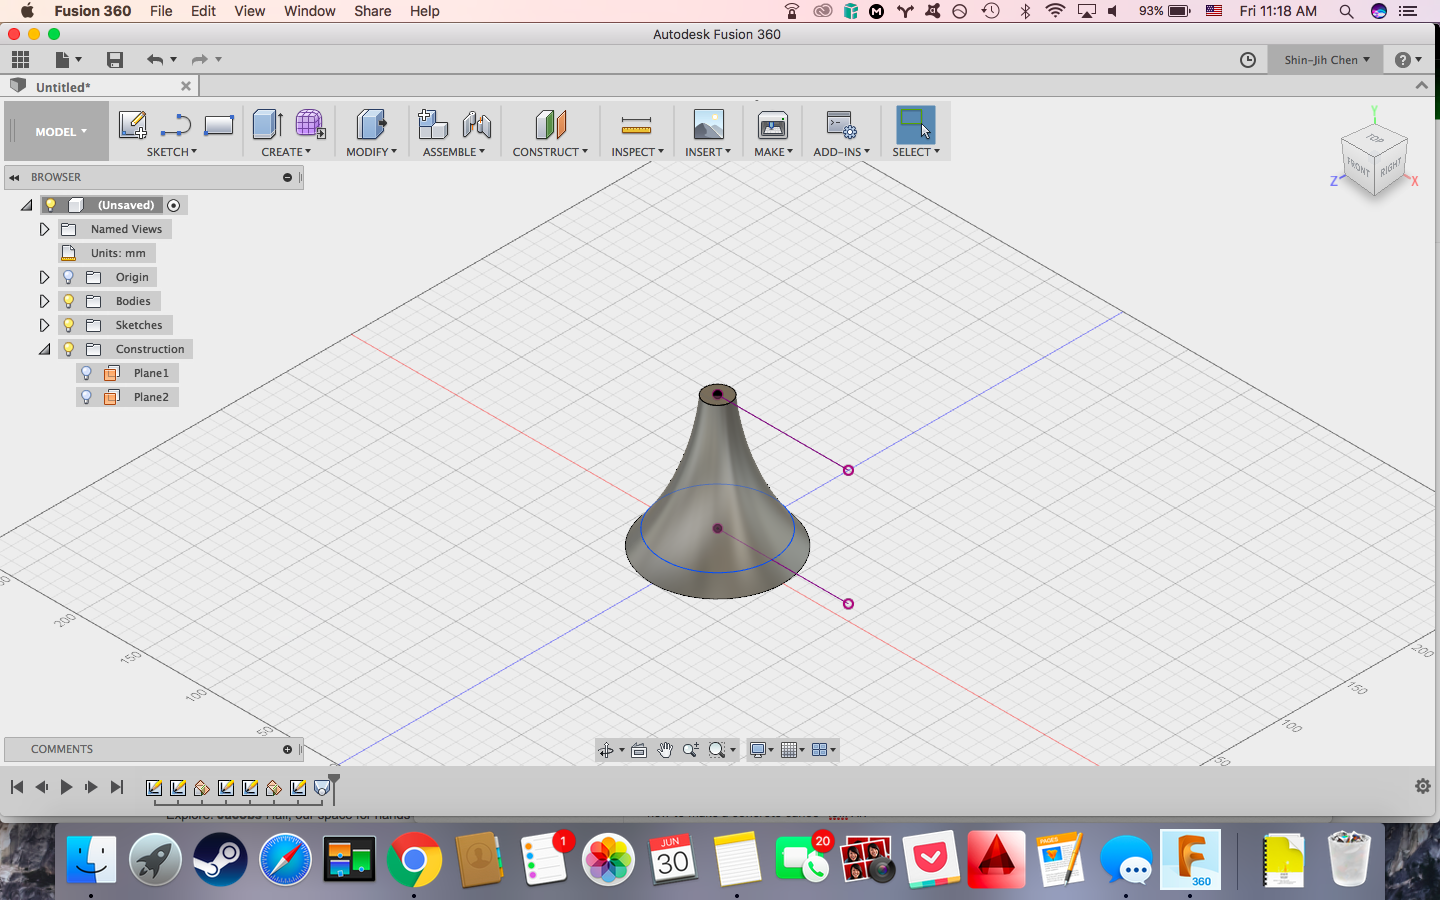Collapse the Construction folder arrow

[44, 349]
